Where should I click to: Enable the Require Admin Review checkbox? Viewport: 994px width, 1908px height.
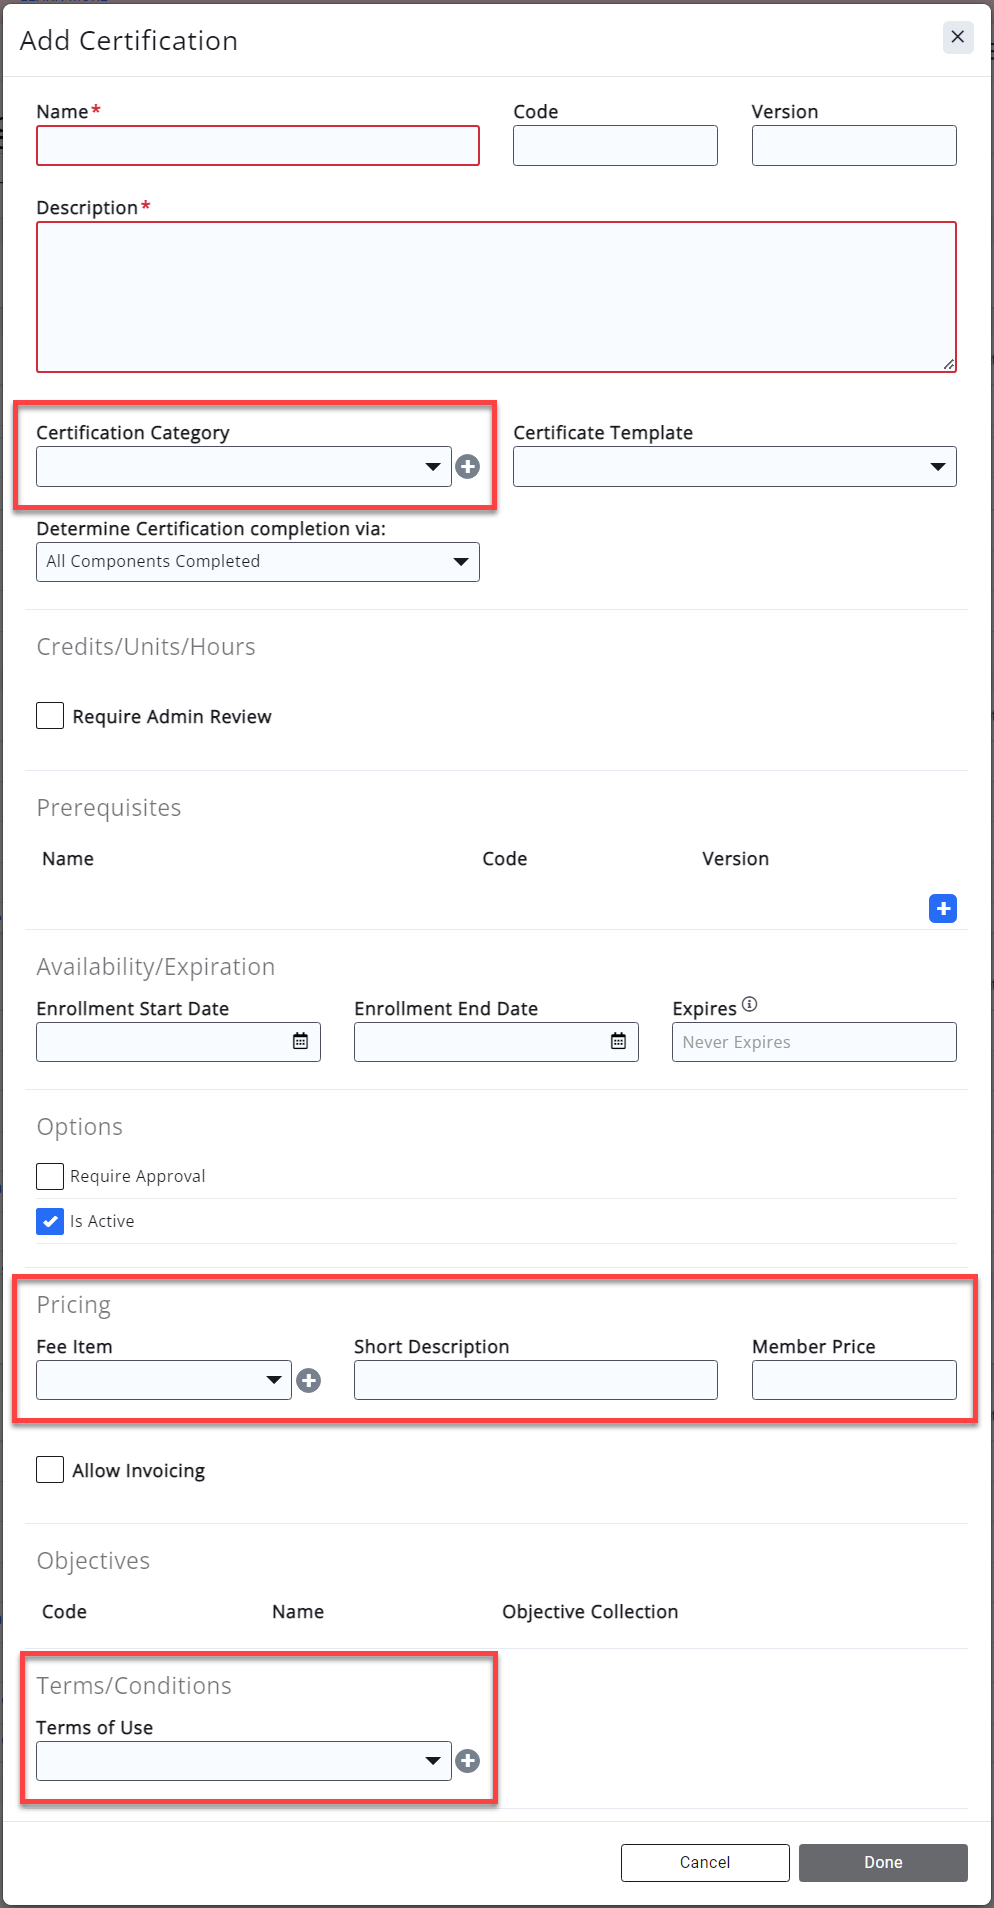[50, 716]
